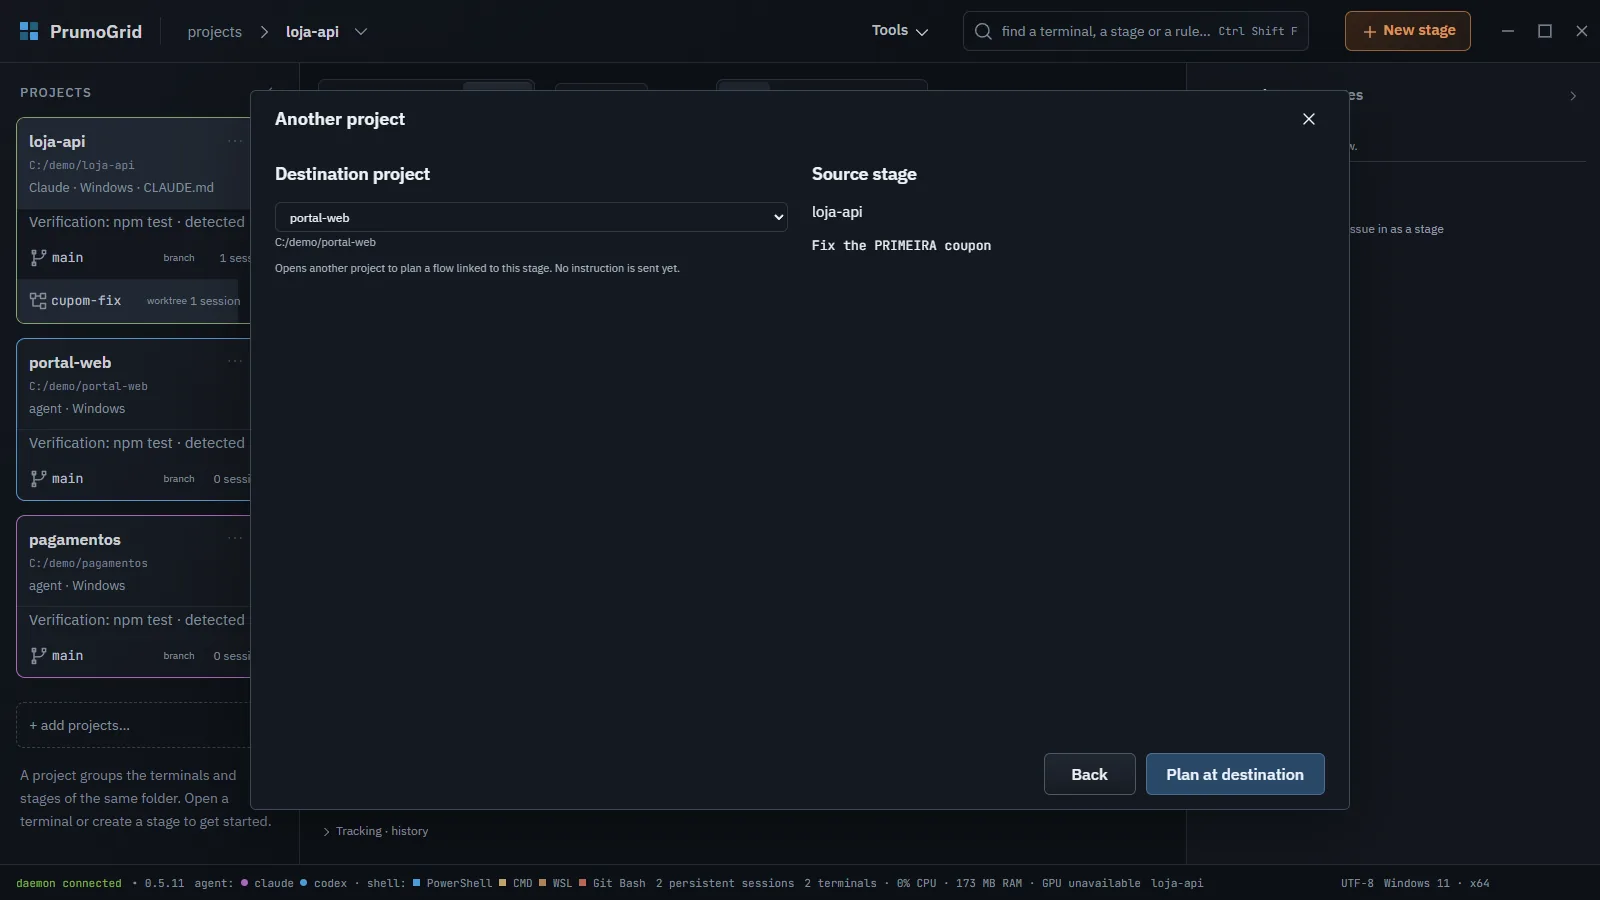
Task: Click the cupom-fix worktree row
Action: point(134,301)
